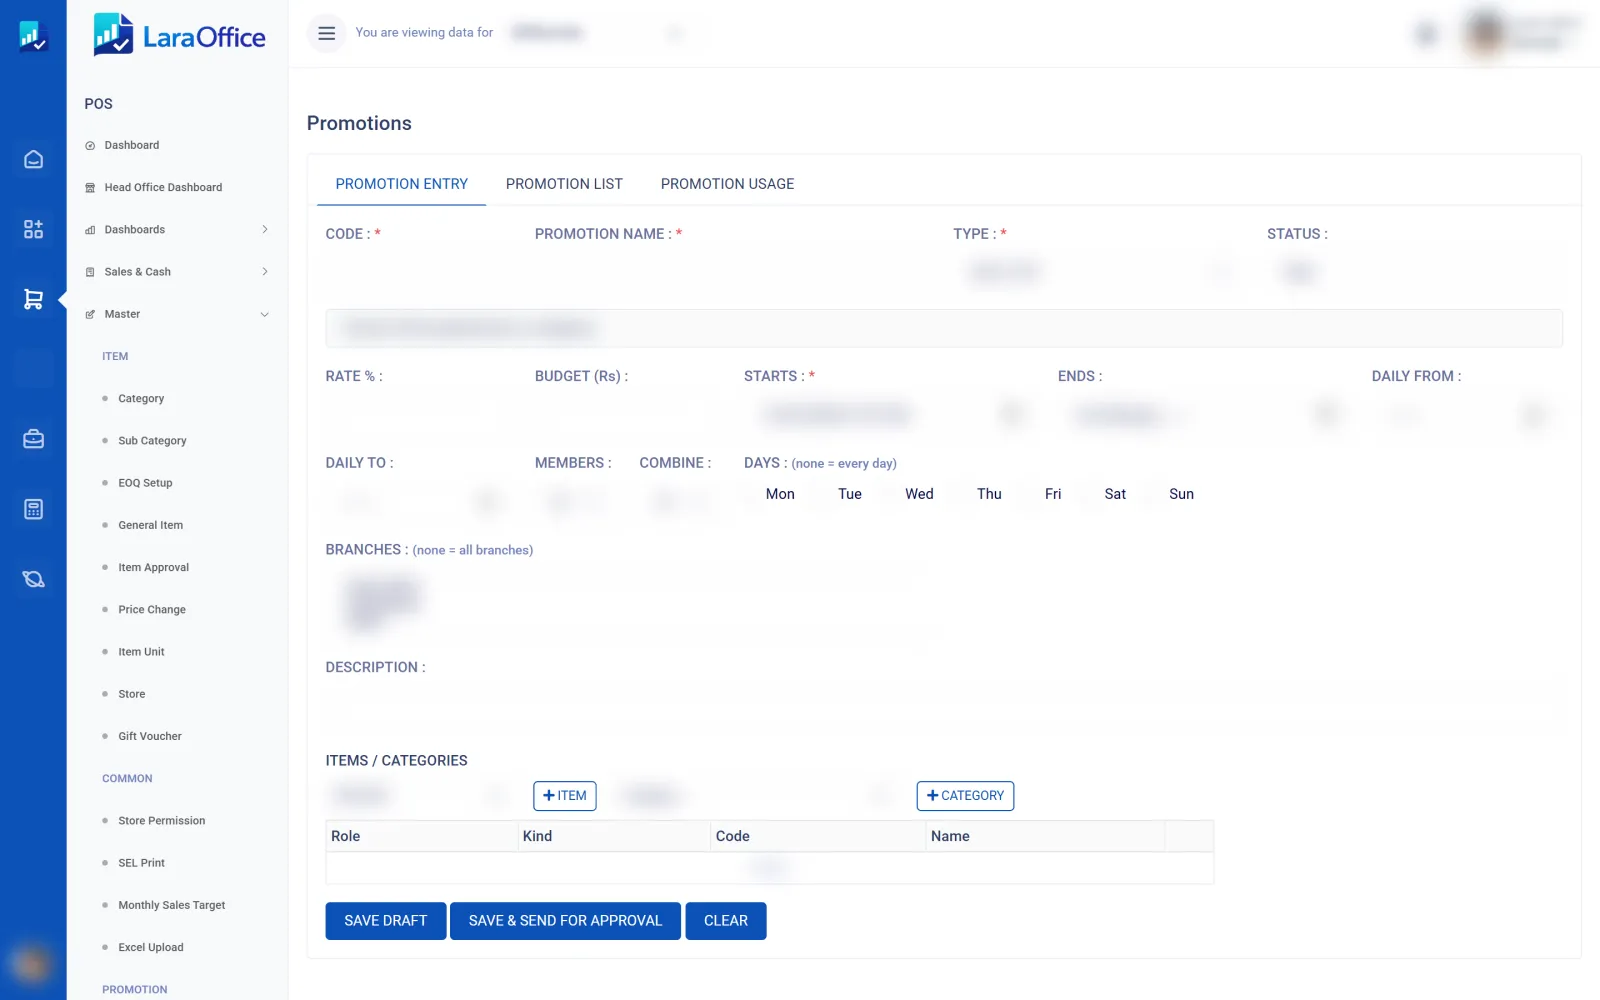
Task: Click the Sales & Cash icon
Action: click(x=90, y=272)
